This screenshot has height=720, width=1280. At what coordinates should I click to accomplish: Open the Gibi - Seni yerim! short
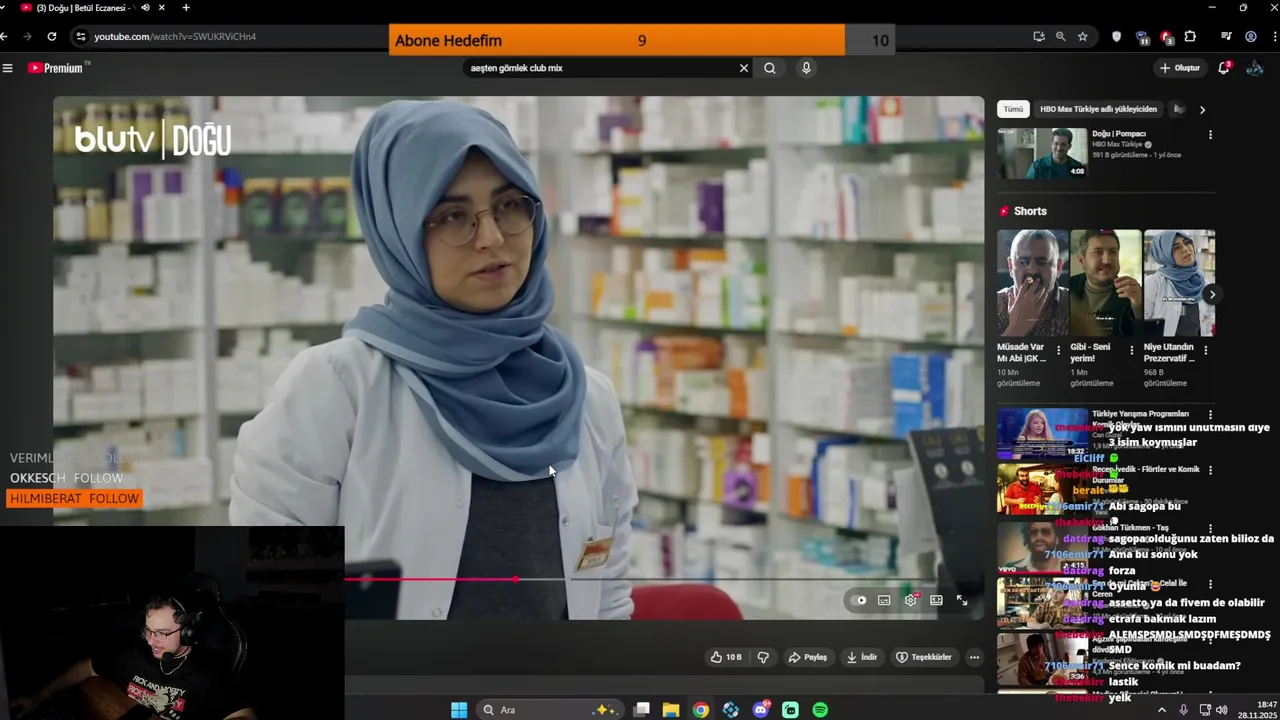[1105, 284]
